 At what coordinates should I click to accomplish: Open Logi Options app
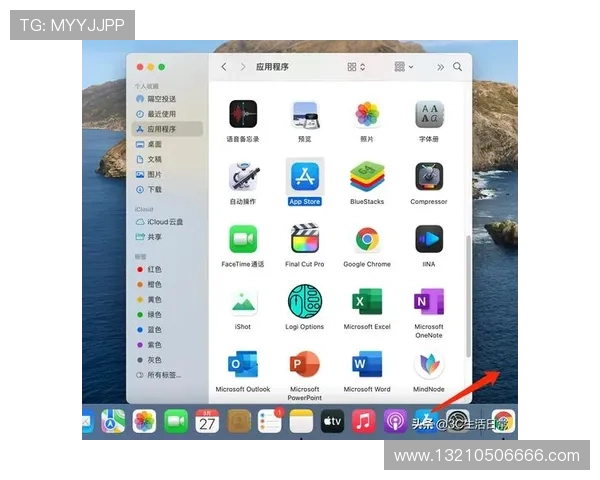click(x=305, y=302)
